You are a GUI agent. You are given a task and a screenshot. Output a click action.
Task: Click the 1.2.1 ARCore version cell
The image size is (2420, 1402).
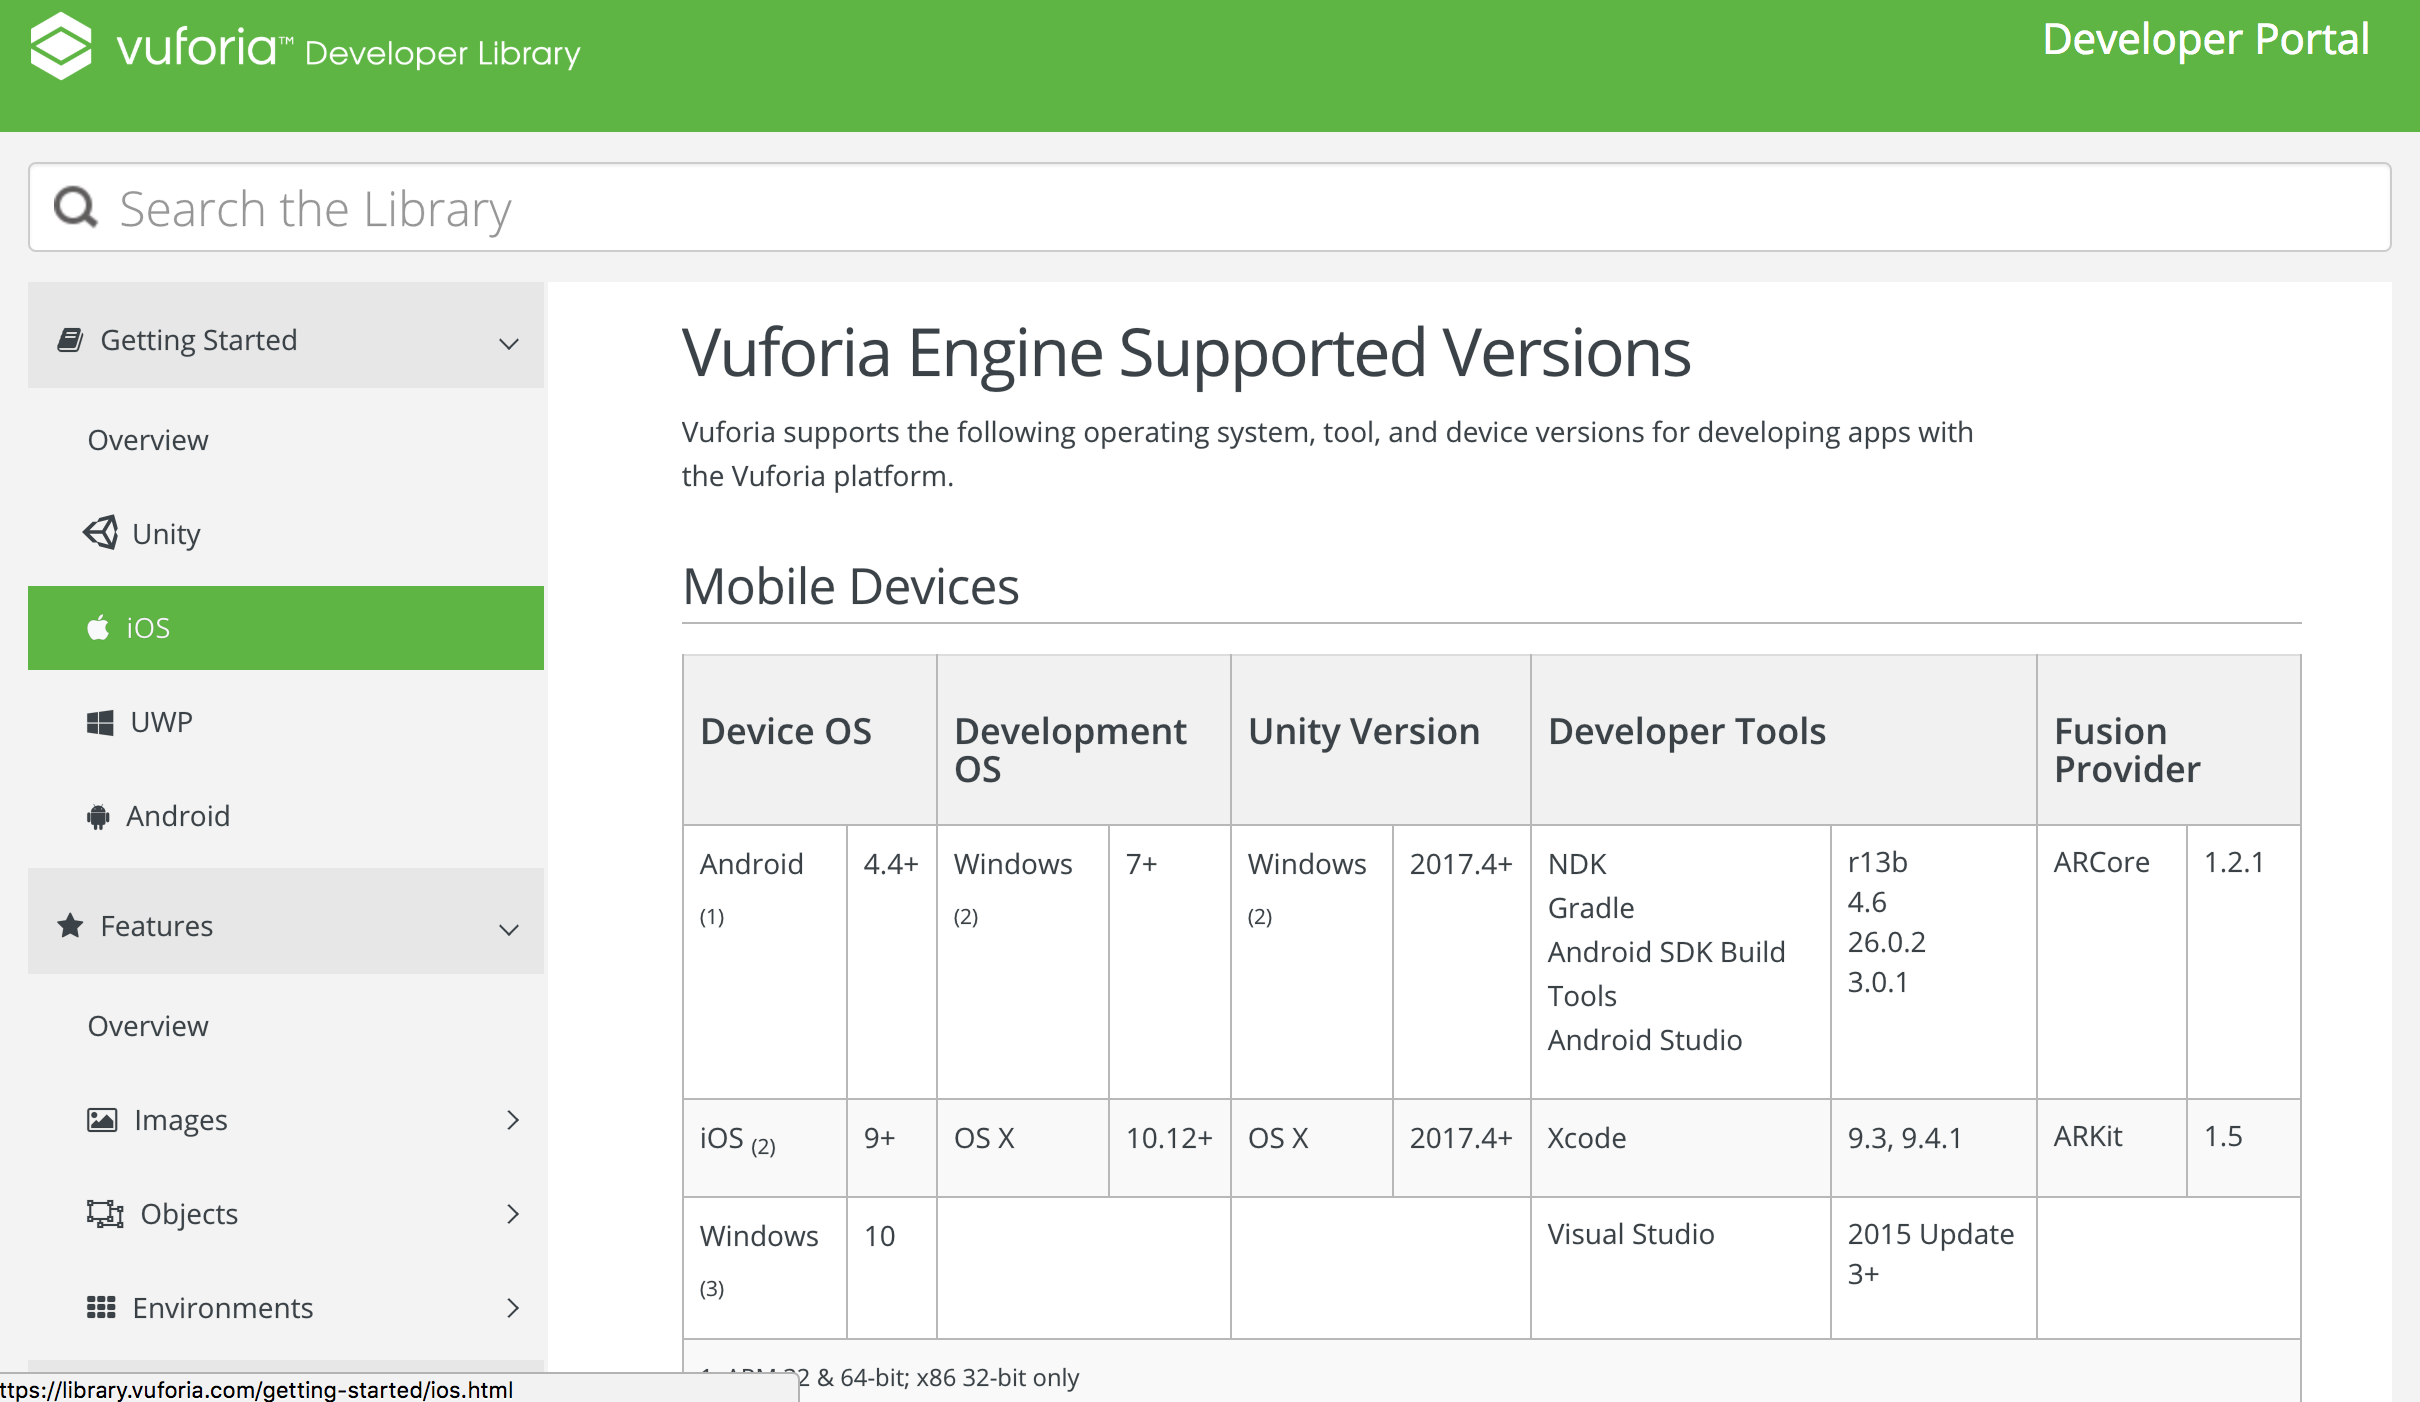click(x=2244, y=962)
